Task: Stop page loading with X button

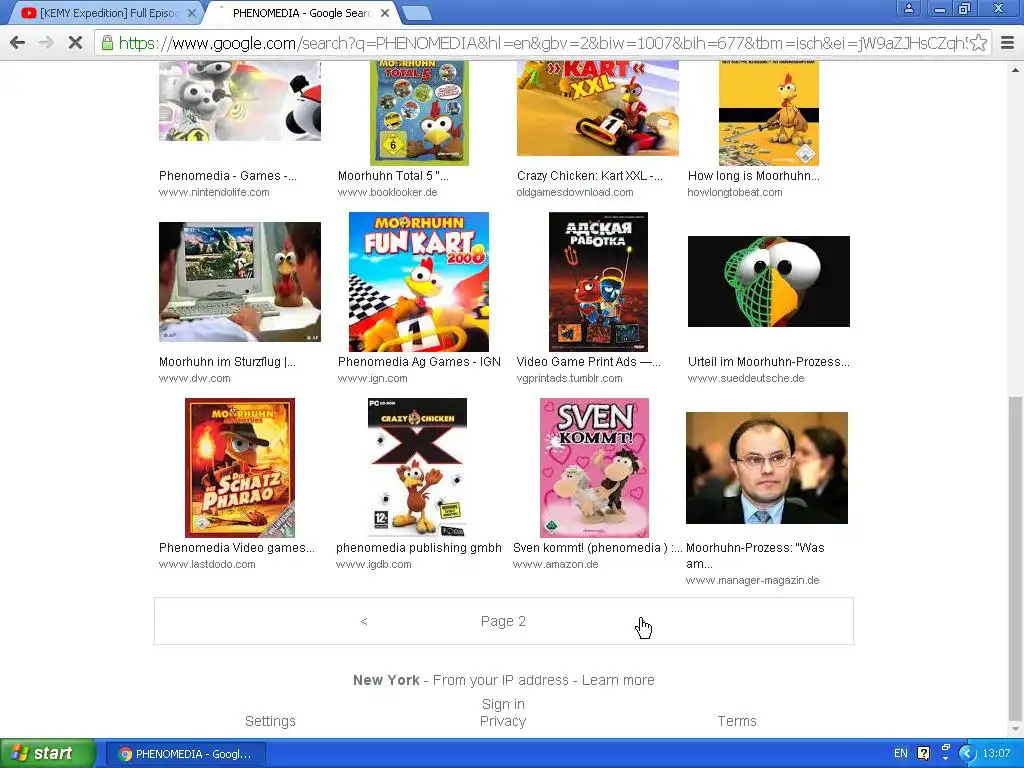Action: click(x=75, y=43)
